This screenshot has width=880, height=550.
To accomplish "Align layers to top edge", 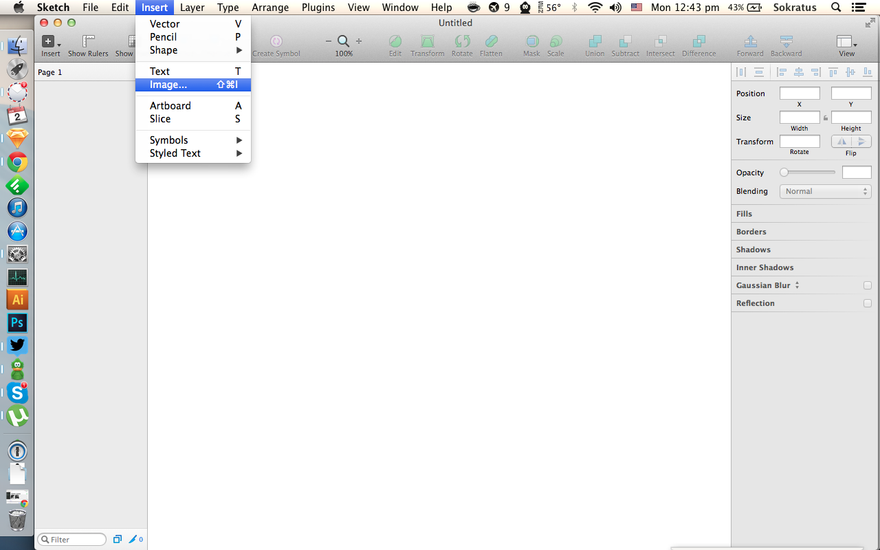I will point(833,72).
